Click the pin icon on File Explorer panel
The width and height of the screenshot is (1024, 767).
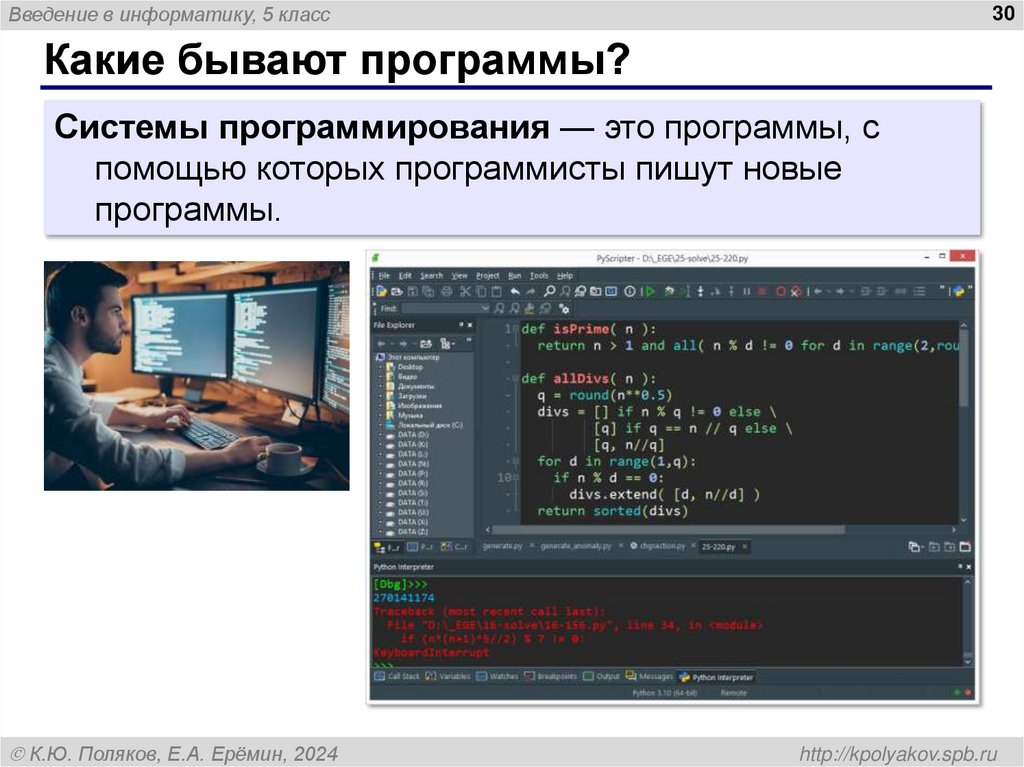pyautogui.click(x=461, y=325)
